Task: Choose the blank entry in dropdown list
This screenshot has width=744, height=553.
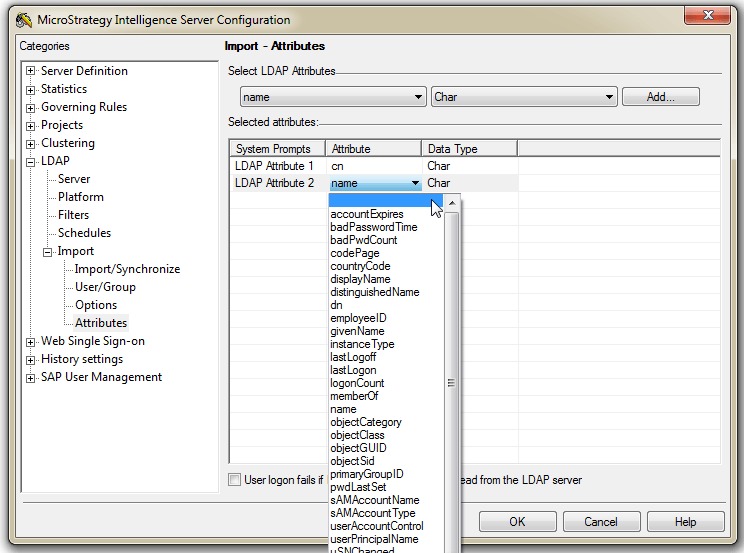Action: (x=386, y=201)
